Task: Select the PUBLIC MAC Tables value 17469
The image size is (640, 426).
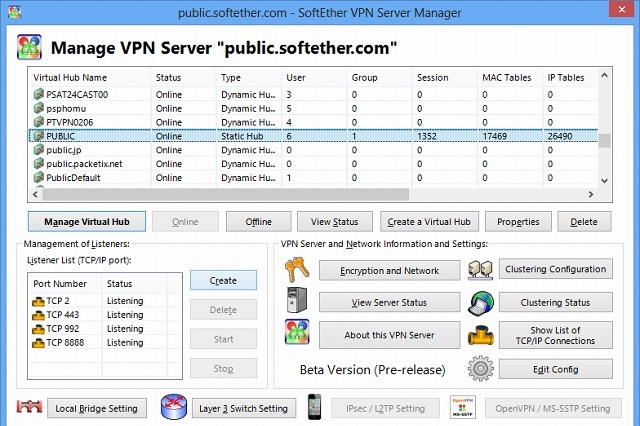Action: coord(495,136)
